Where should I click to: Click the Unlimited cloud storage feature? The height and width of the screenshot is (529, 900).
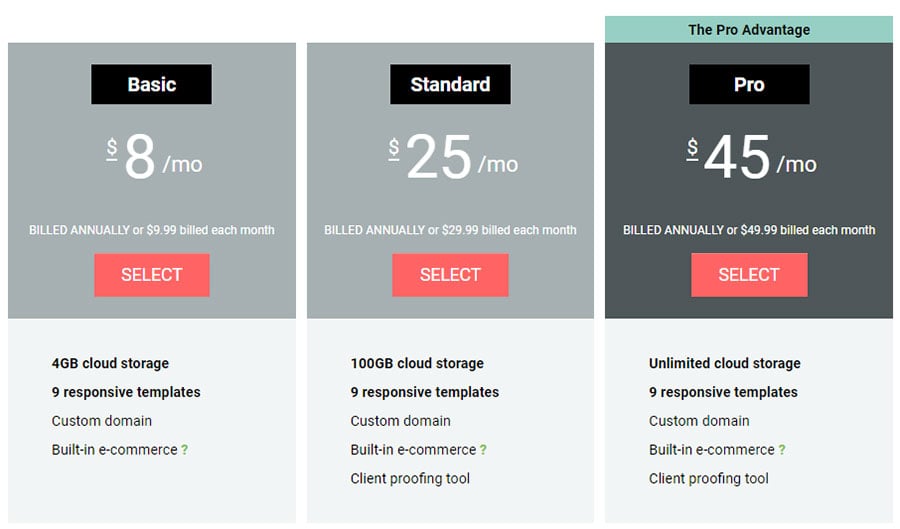[725, 363]
